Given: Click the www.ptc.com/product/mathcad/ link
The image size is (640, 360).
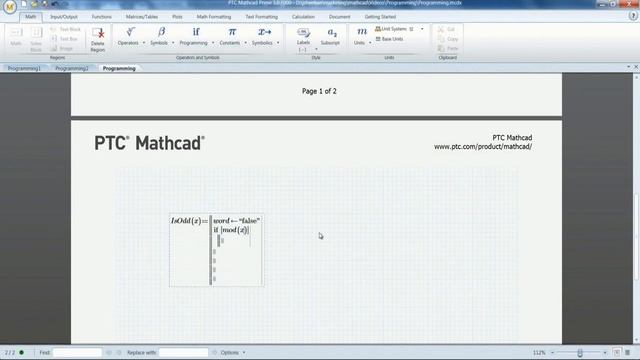Looking at the screenshot, I should coord(483,147).
